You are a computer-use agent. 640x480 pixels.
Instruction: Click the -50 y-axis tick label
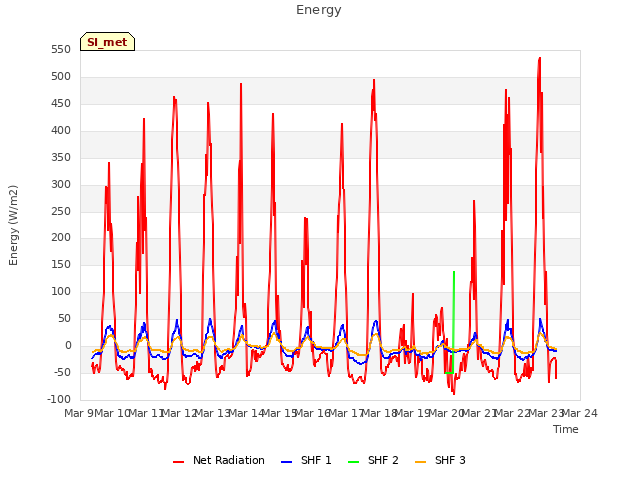pyautogui.click(x=62, y=372)
